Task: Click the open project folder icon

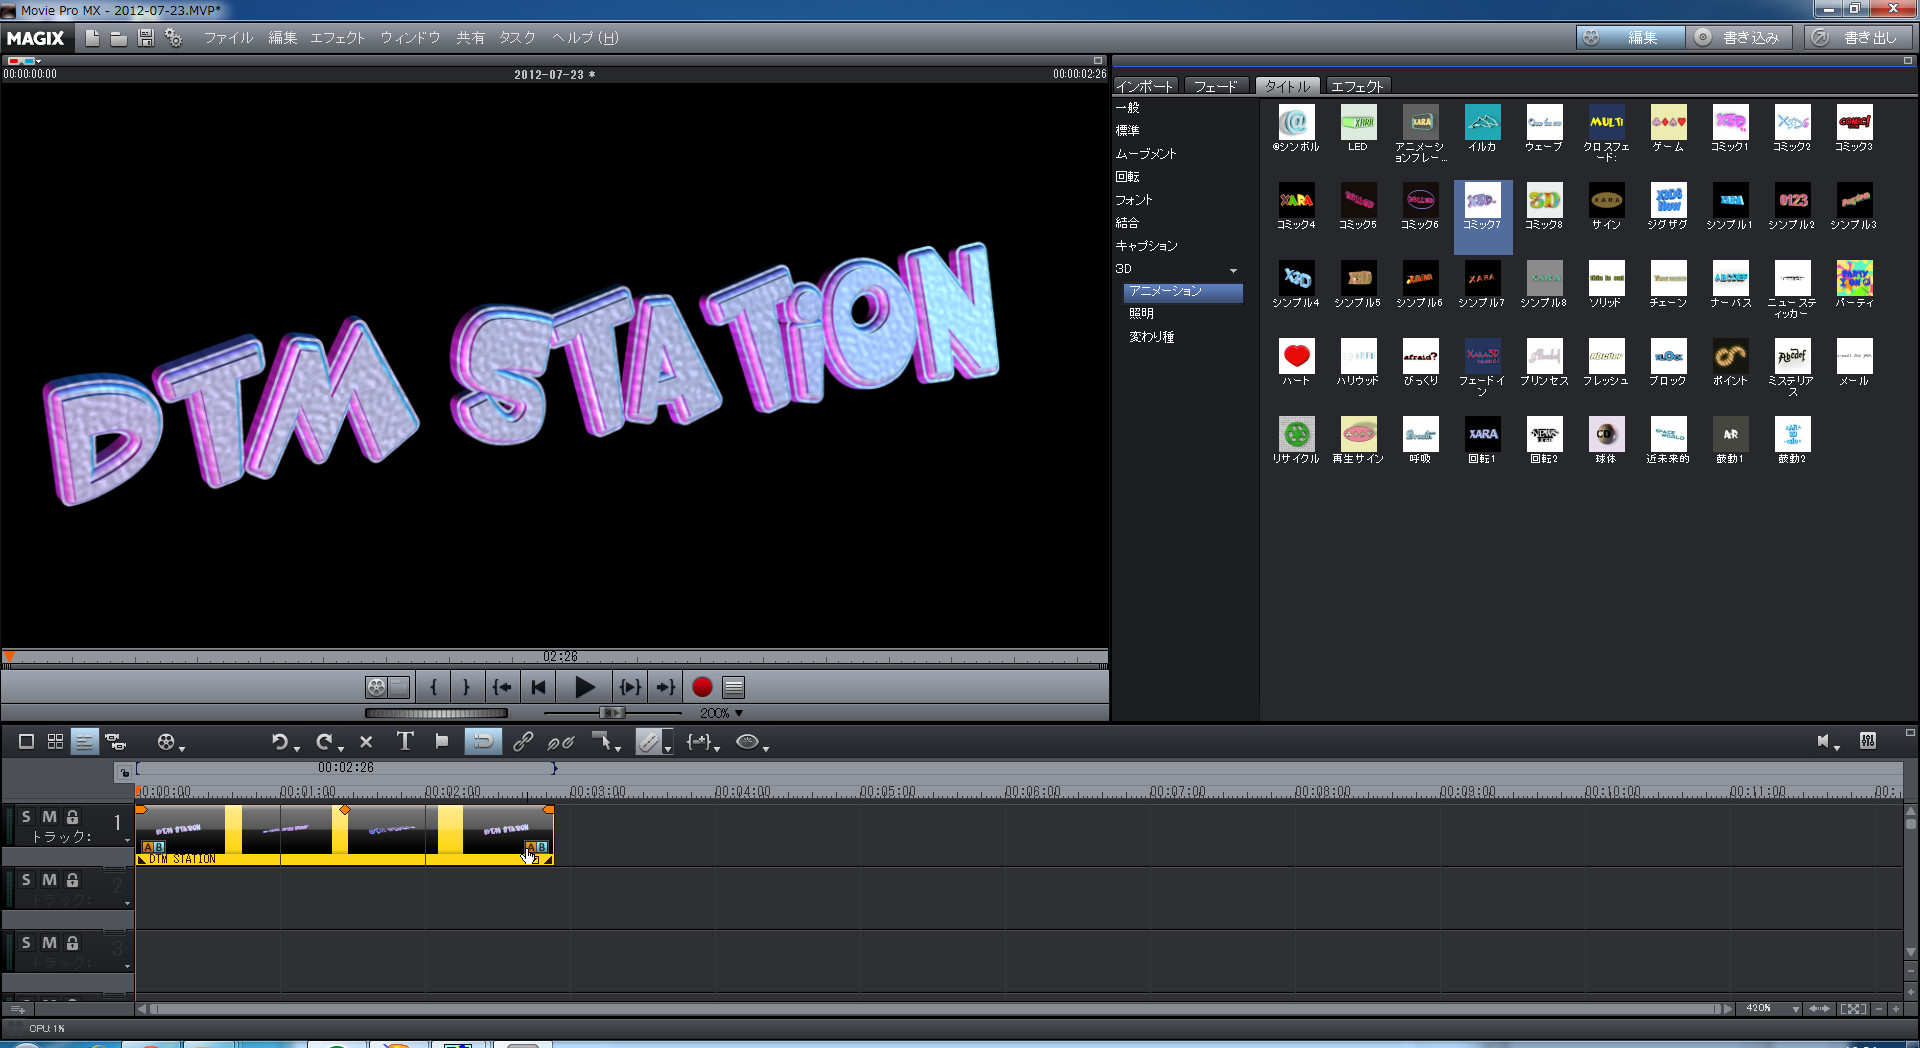Action: (x=118, y=38)
